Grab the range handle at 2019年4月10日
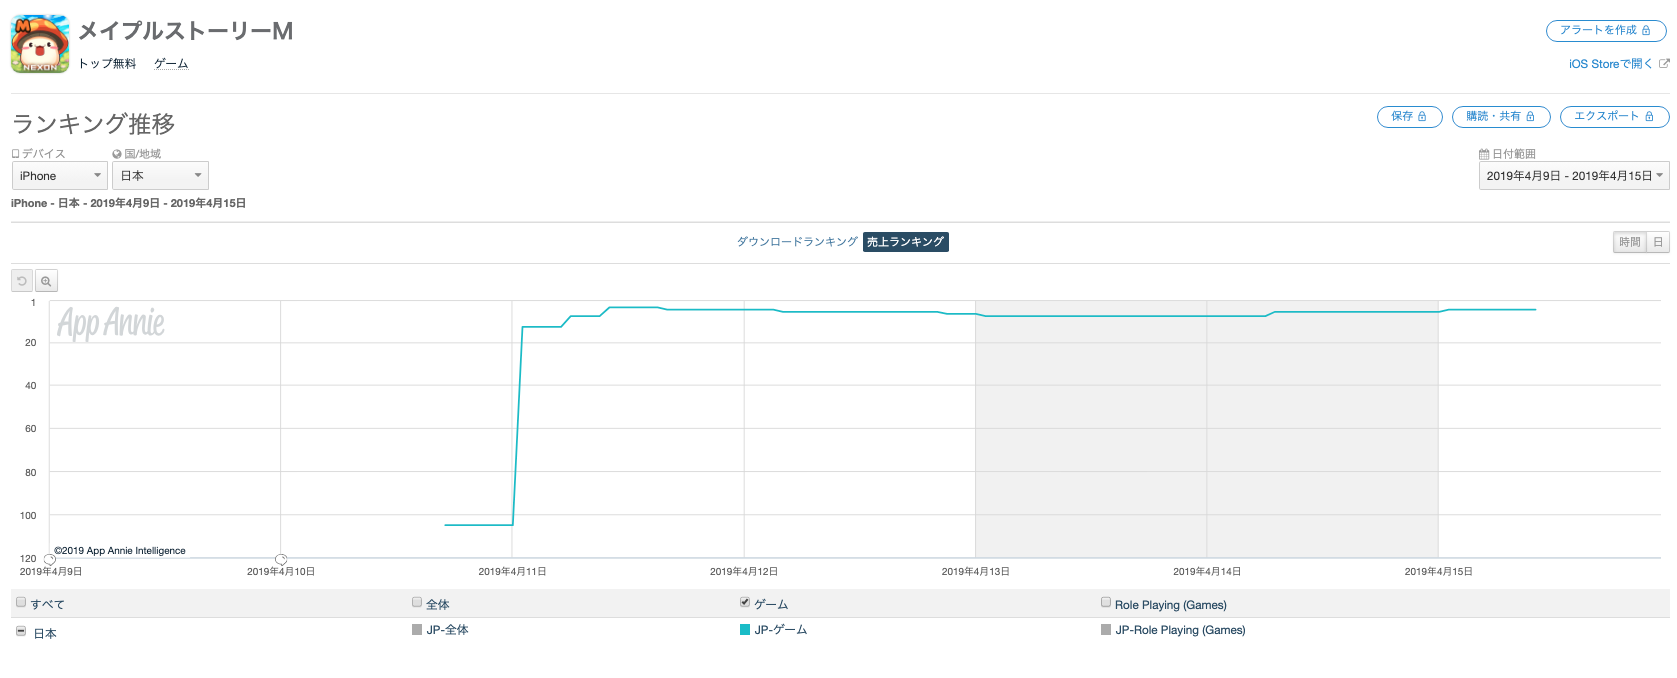This screenshot has height=678, width=1677. (x=281, y=559)
